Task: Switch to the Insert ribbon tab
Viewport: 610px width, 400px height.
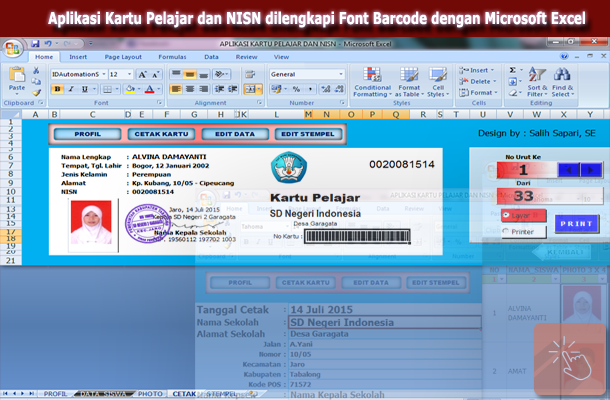Action: [78, 57]
